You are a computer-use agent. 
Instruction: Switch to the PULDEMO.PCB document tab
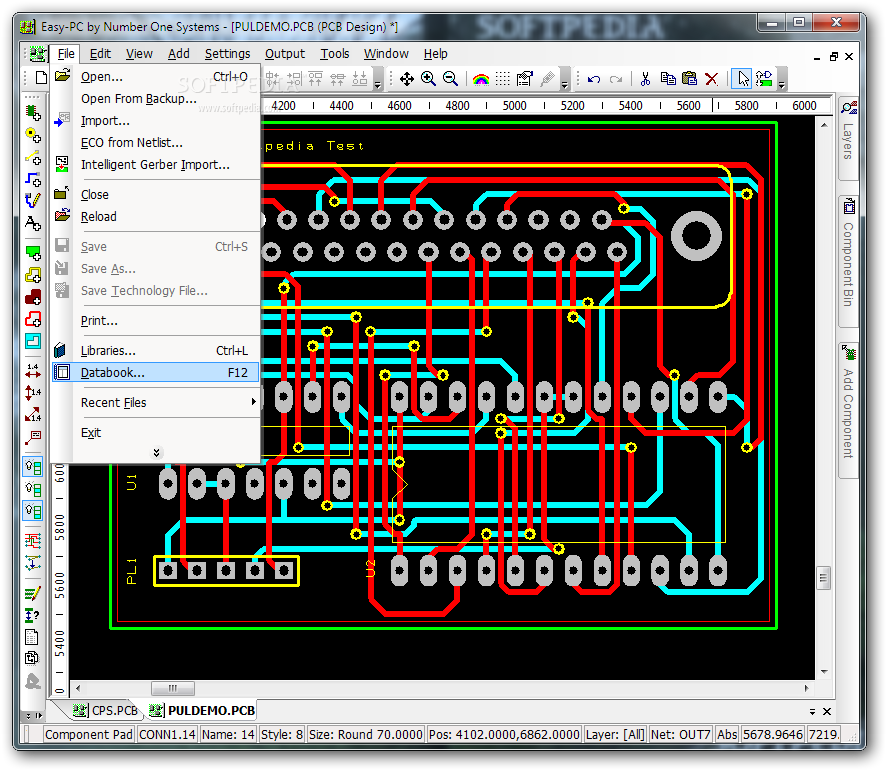click(202, 710)
